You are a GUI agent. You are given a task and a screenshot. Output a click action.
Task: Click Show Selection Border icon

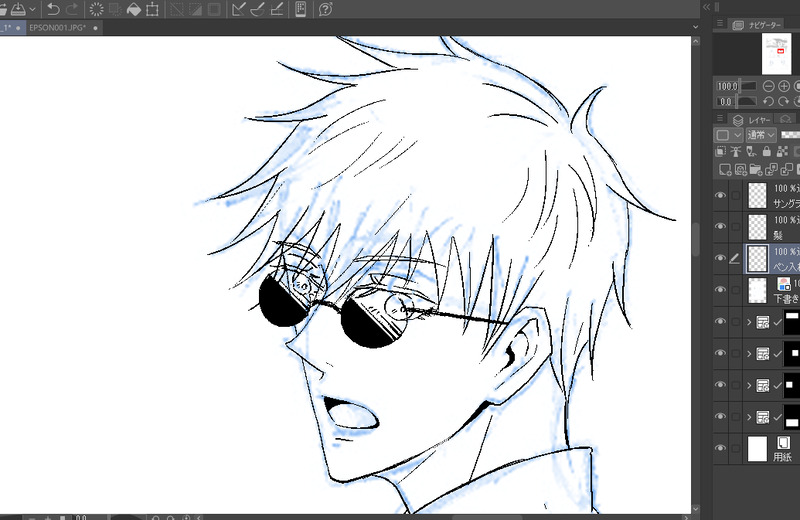214,9
